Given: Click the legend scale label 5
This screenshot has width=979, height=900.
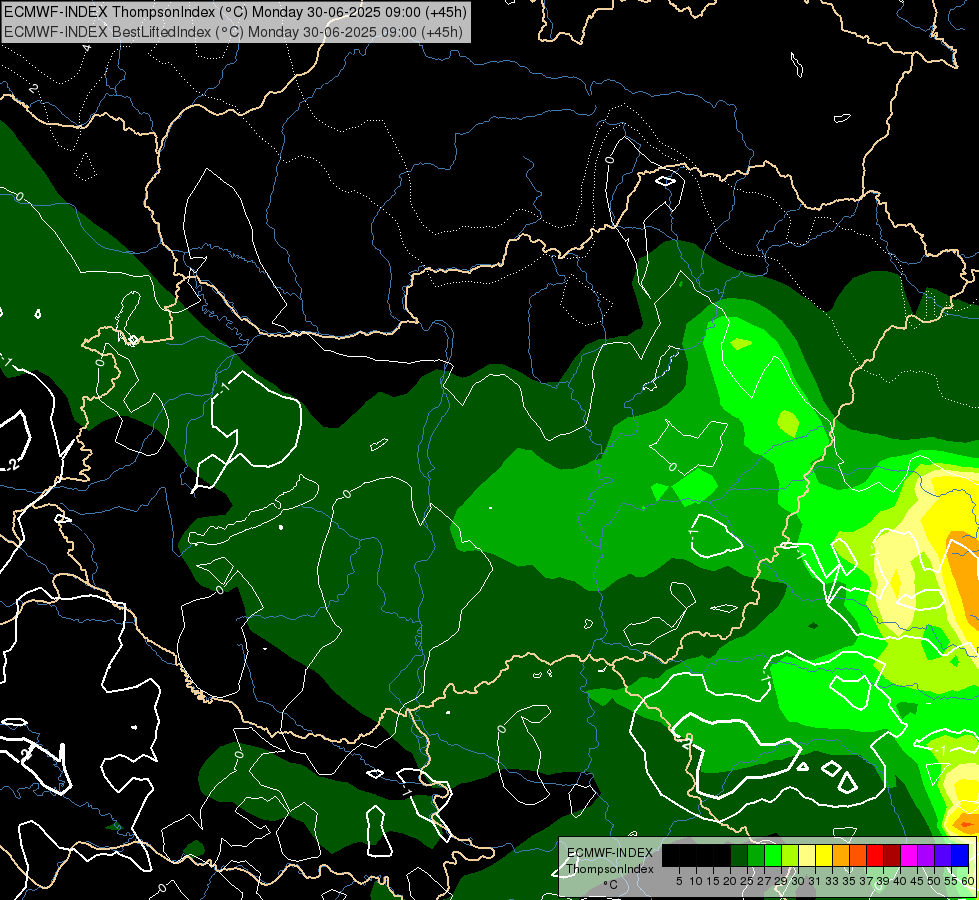Looking at the screenshot, I should coord(679,881).
